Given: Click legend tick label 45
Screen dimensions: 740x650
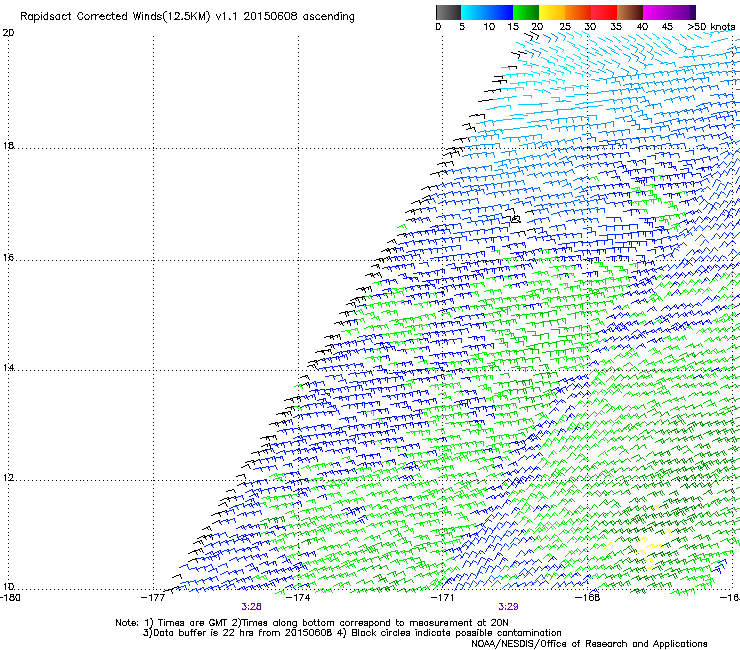Looking at the screenshot, I should tap(667, 27).
